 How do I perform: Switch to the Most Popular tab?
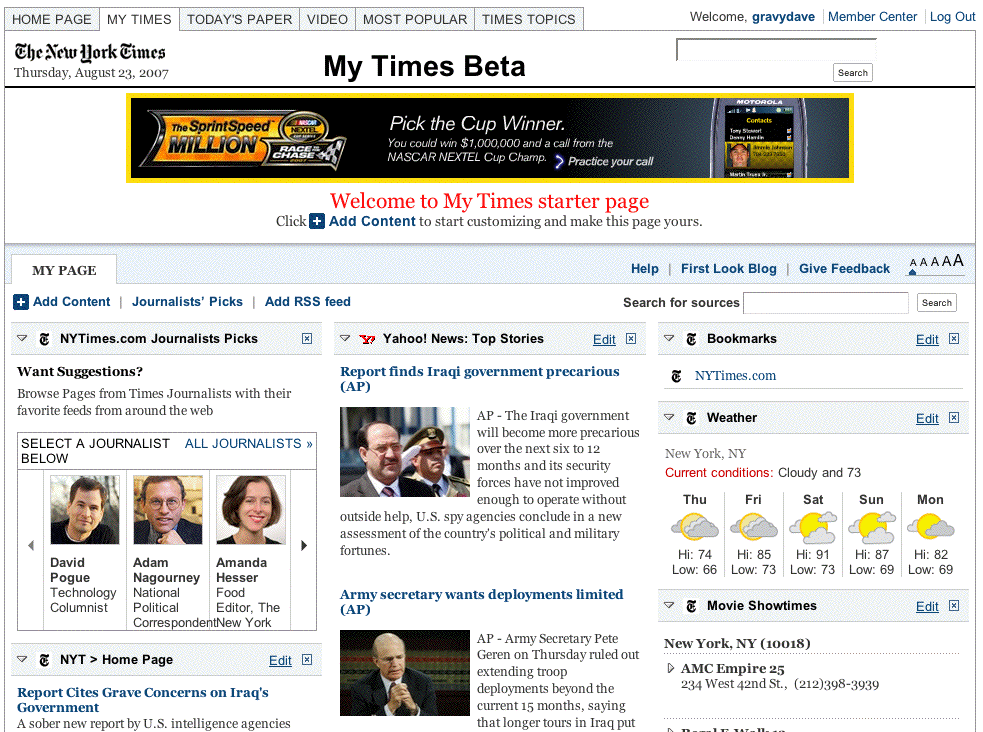tap(414, 19)
